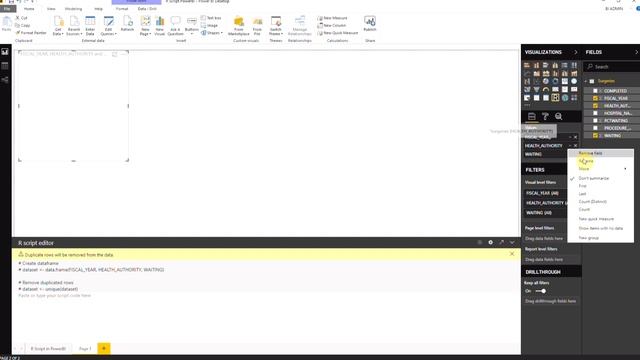
Task: Collapse the Visualizations pane chevron
Action: (576, 52)
